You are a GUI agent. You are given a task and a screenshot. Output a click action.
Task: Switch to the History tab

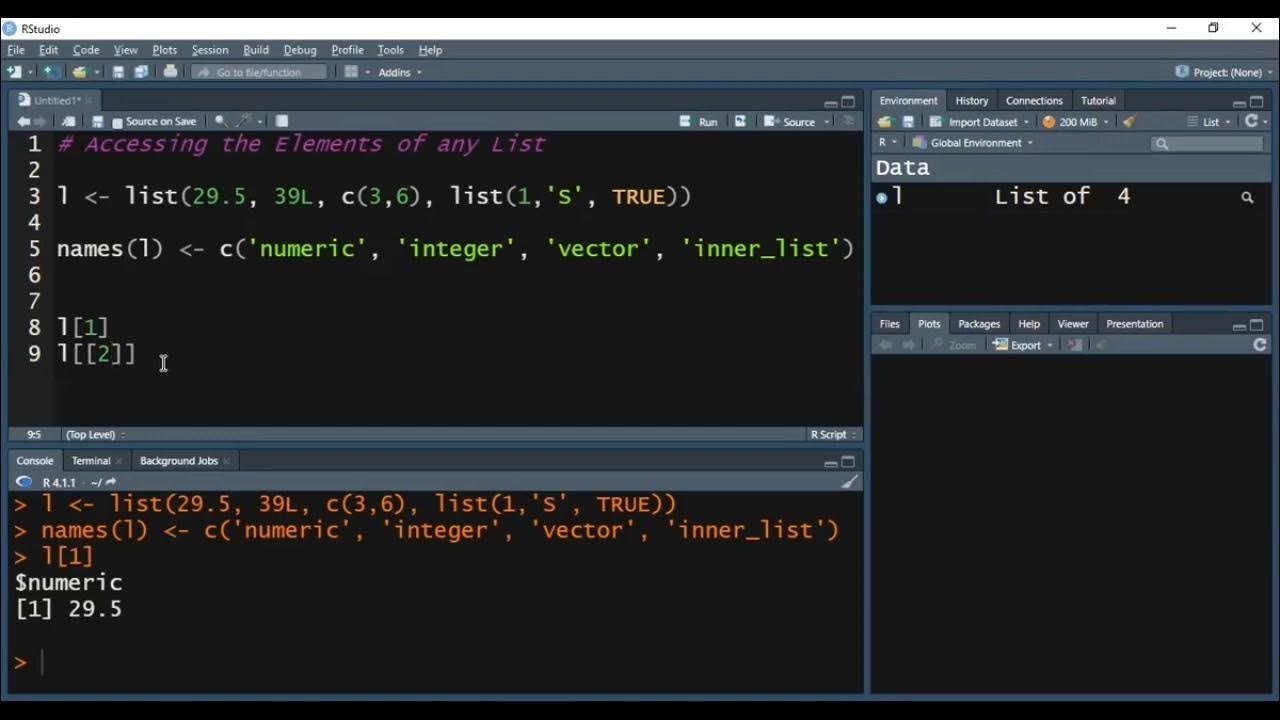[x=971, y=101]
